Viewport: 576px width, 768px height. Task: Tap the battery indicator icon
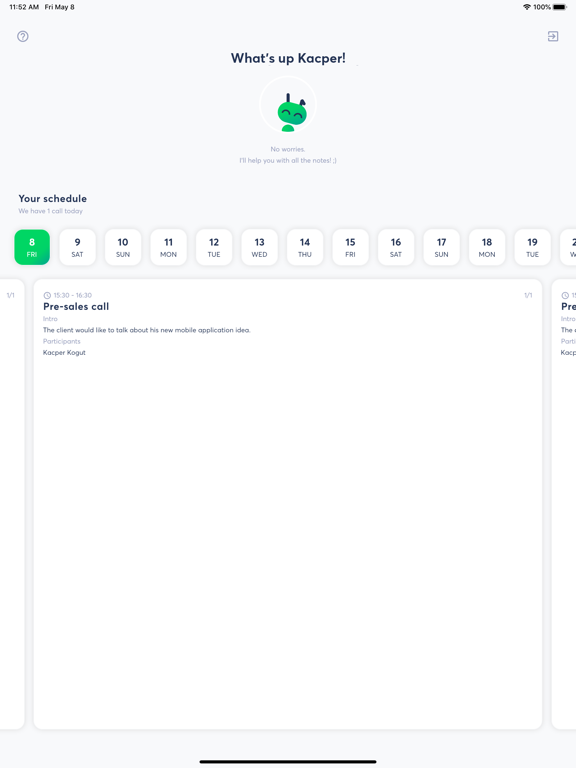[x=560, y=7]
